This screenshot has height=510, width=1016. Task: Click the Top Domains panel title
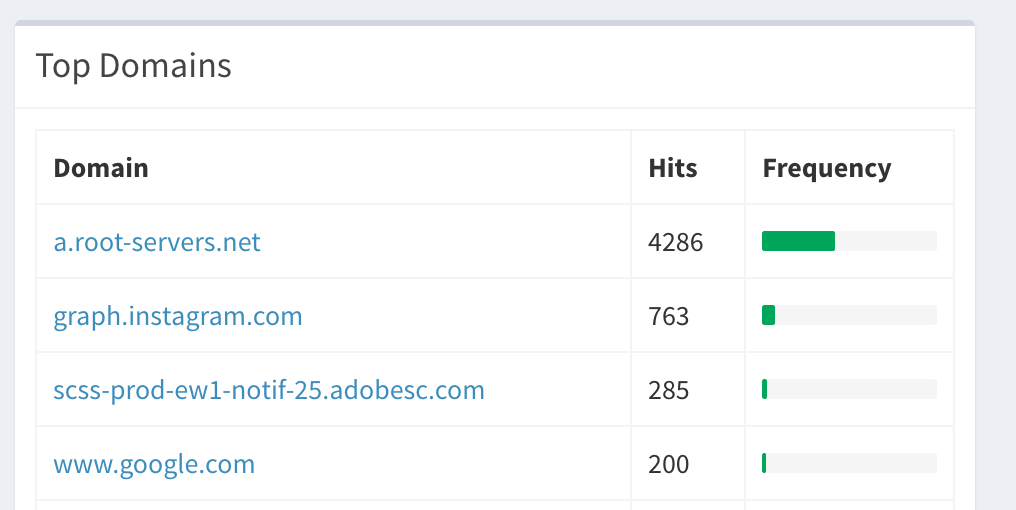134,66
